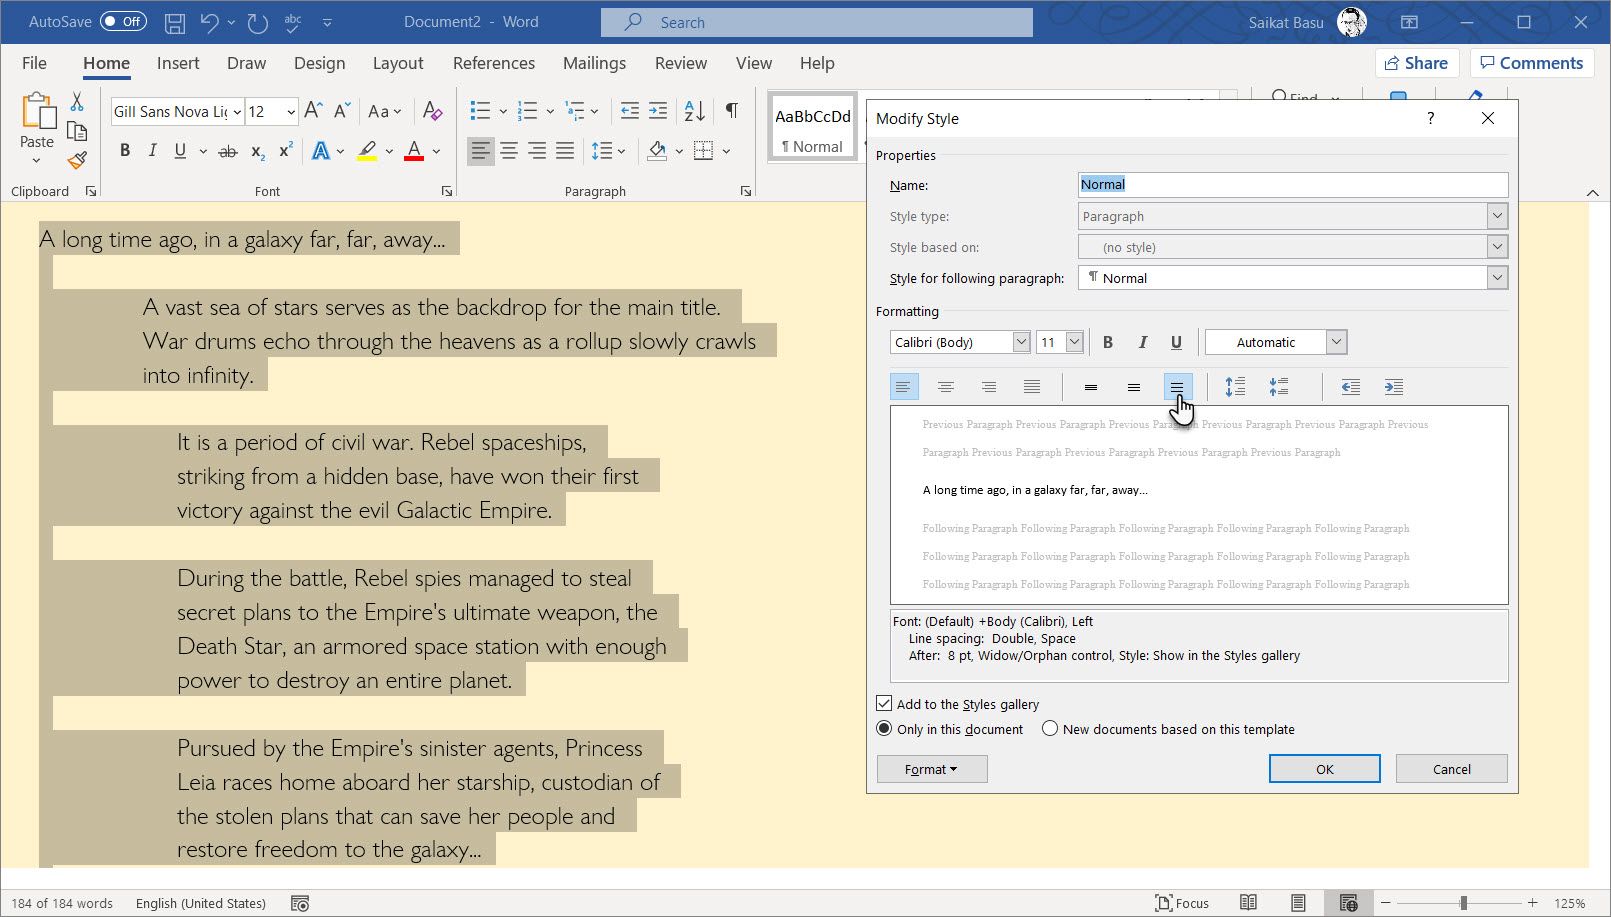Image resolution: width=1611 pixels, height=917 pixels.
Task: Cancel the Modify Style dialog
Action: pos(1451,768)
